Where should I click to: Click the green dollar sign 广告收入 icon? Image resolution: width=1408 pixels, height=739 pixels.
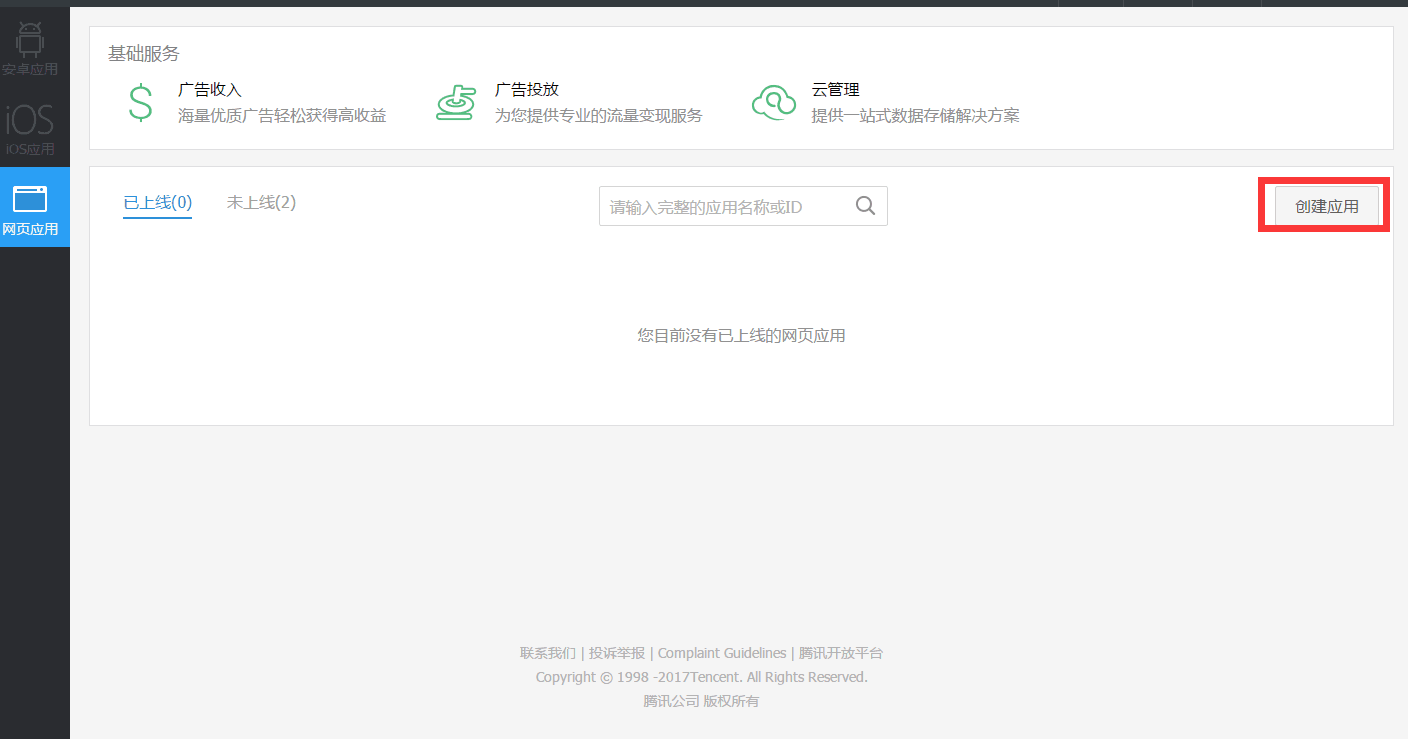point(141,101)
